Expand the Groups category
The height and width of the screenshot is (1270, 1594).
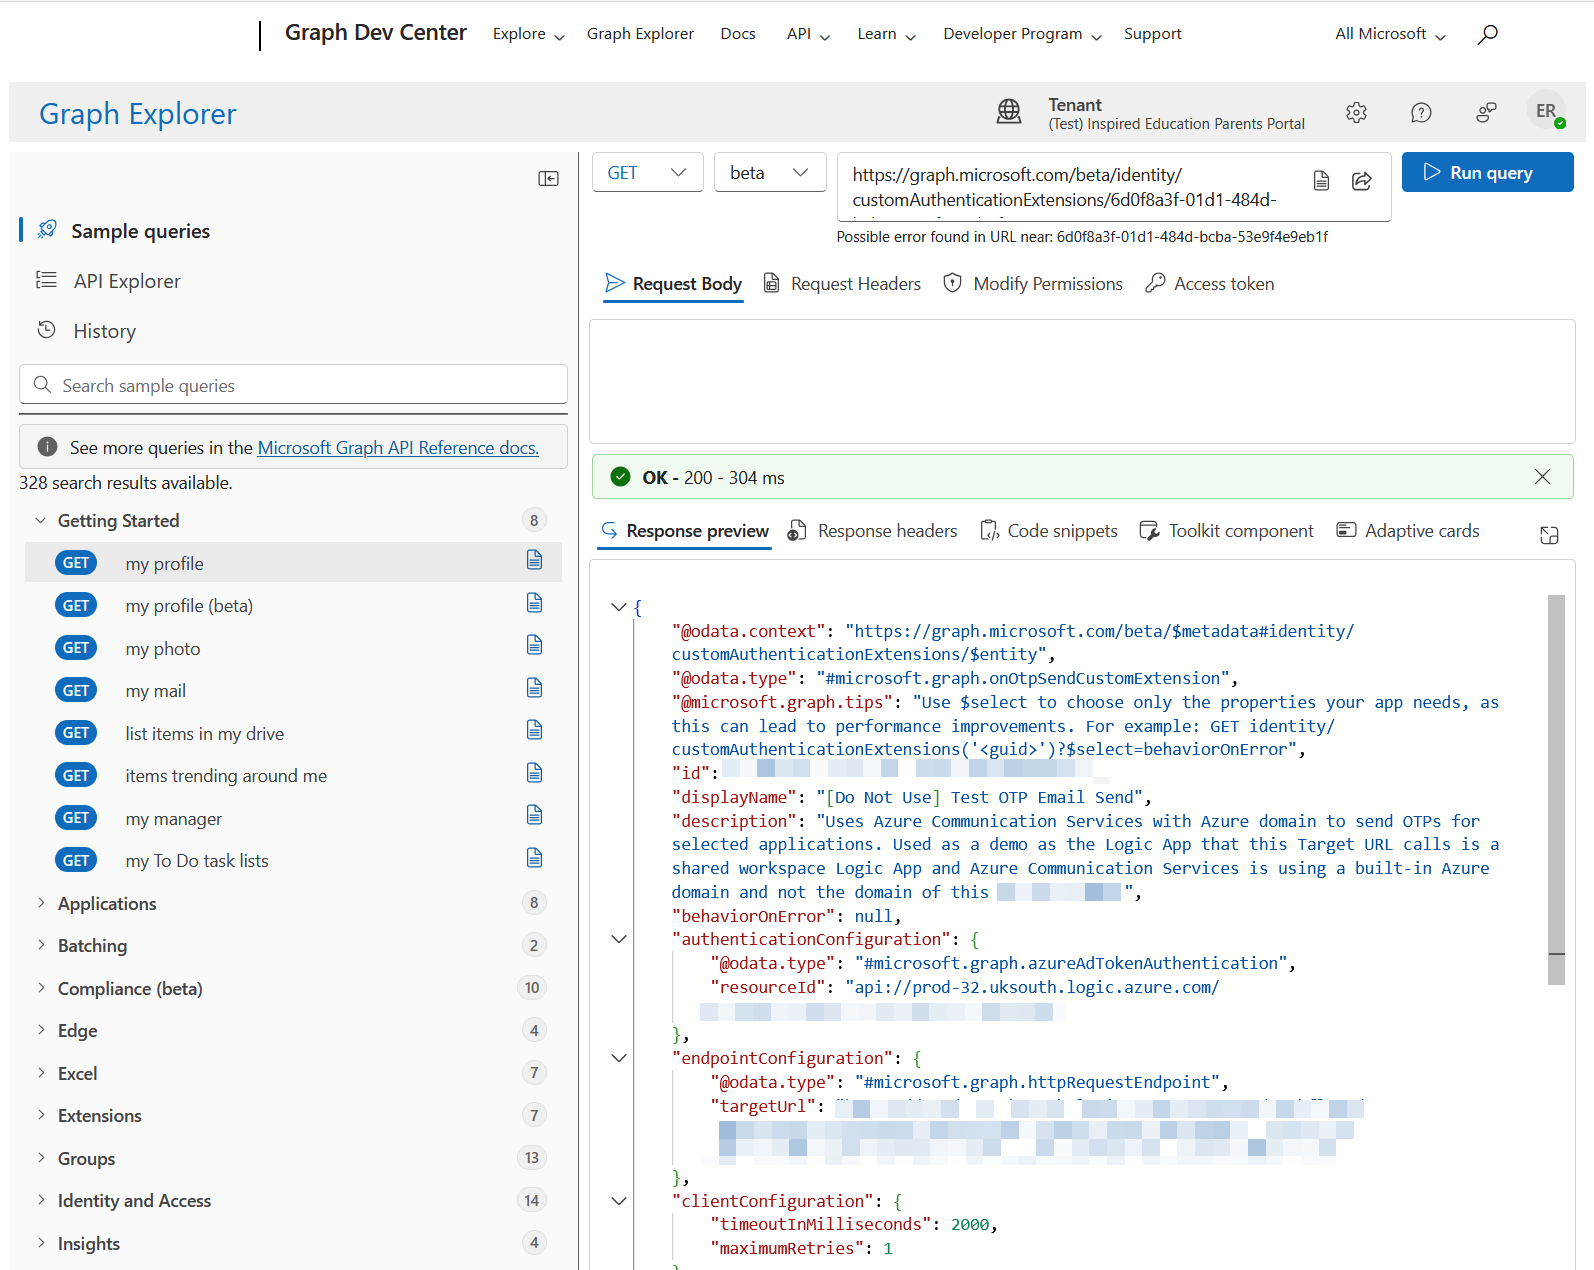pos(41,1158)
